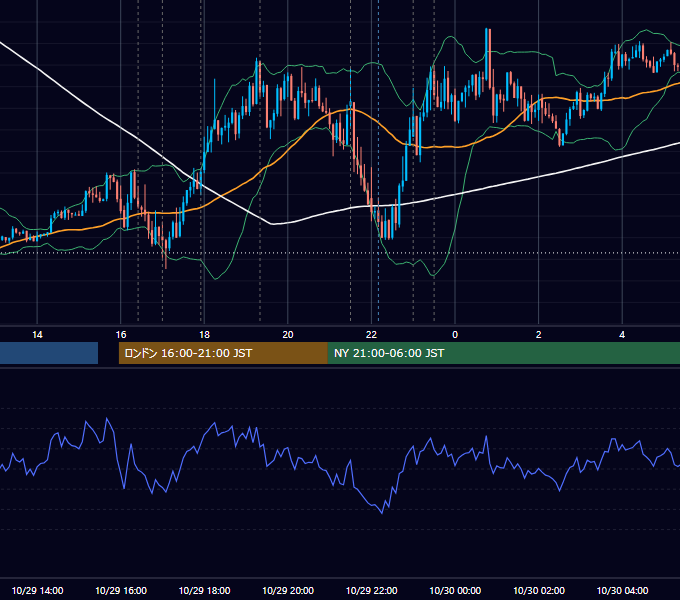Click the 20 hour label on the price chart axis
This screenshot has width=680, height=600.
coord(288,335)
